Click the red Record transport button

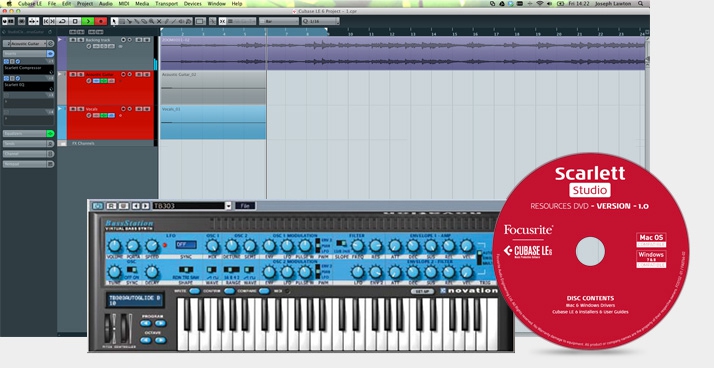coord(101,21)
